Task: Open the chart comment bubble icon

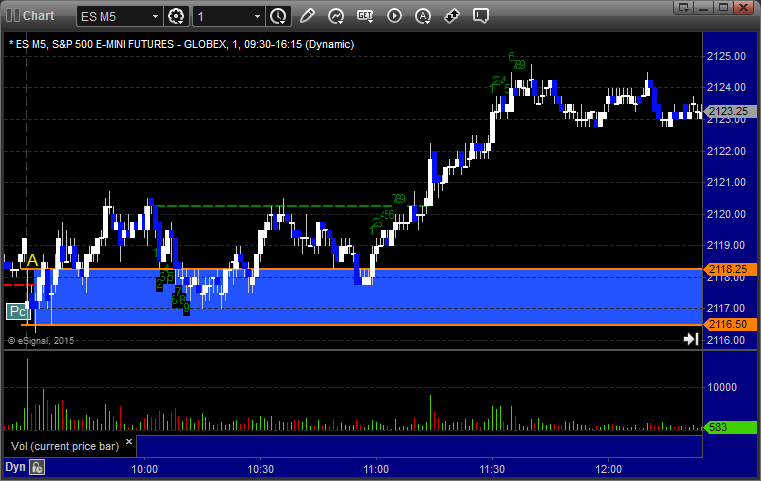Action: point(480,16)
